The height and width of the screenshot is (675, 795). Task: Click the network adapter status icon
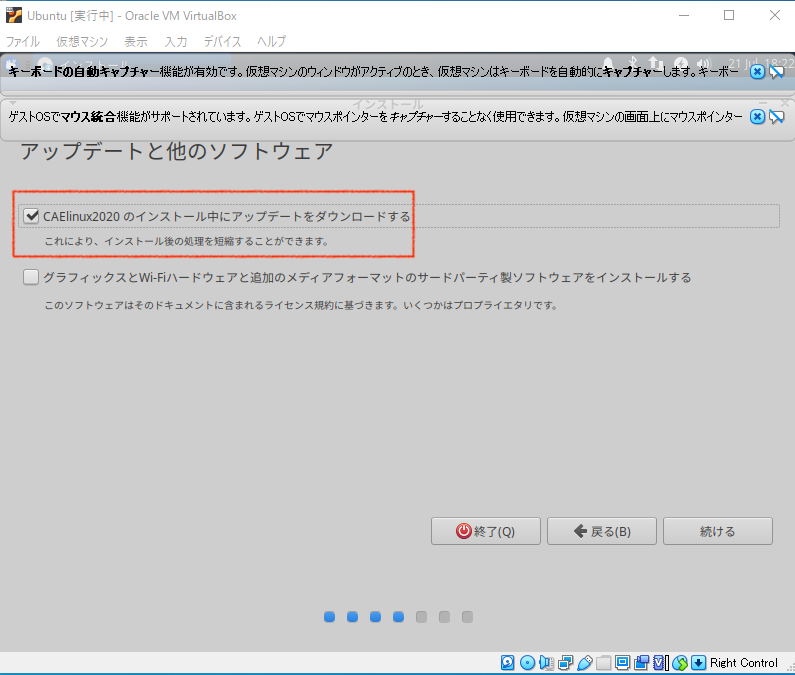565,662
